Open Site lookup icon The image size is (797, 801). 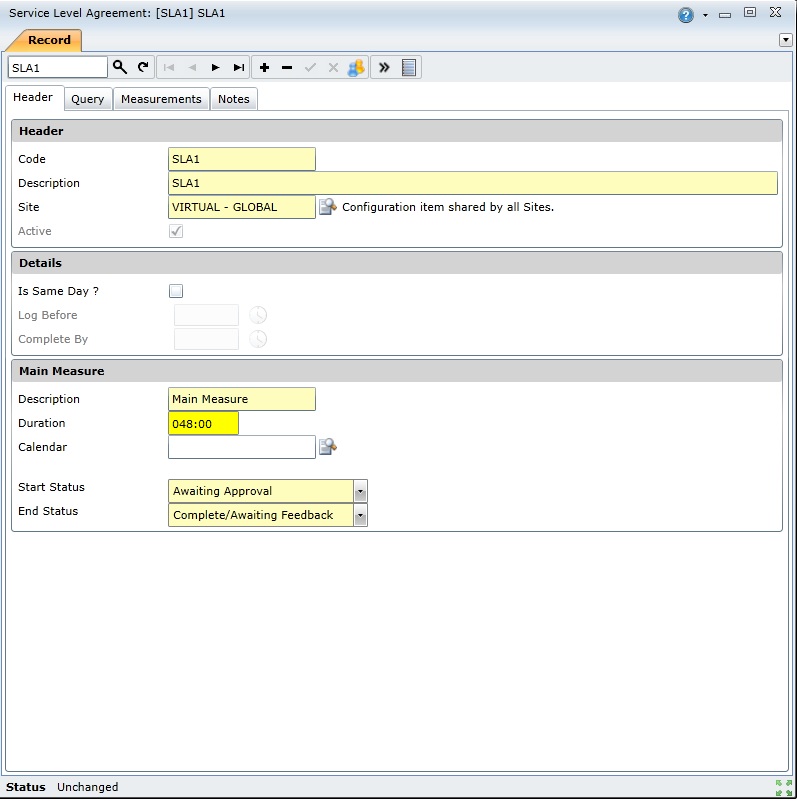(x=327, y=207)
